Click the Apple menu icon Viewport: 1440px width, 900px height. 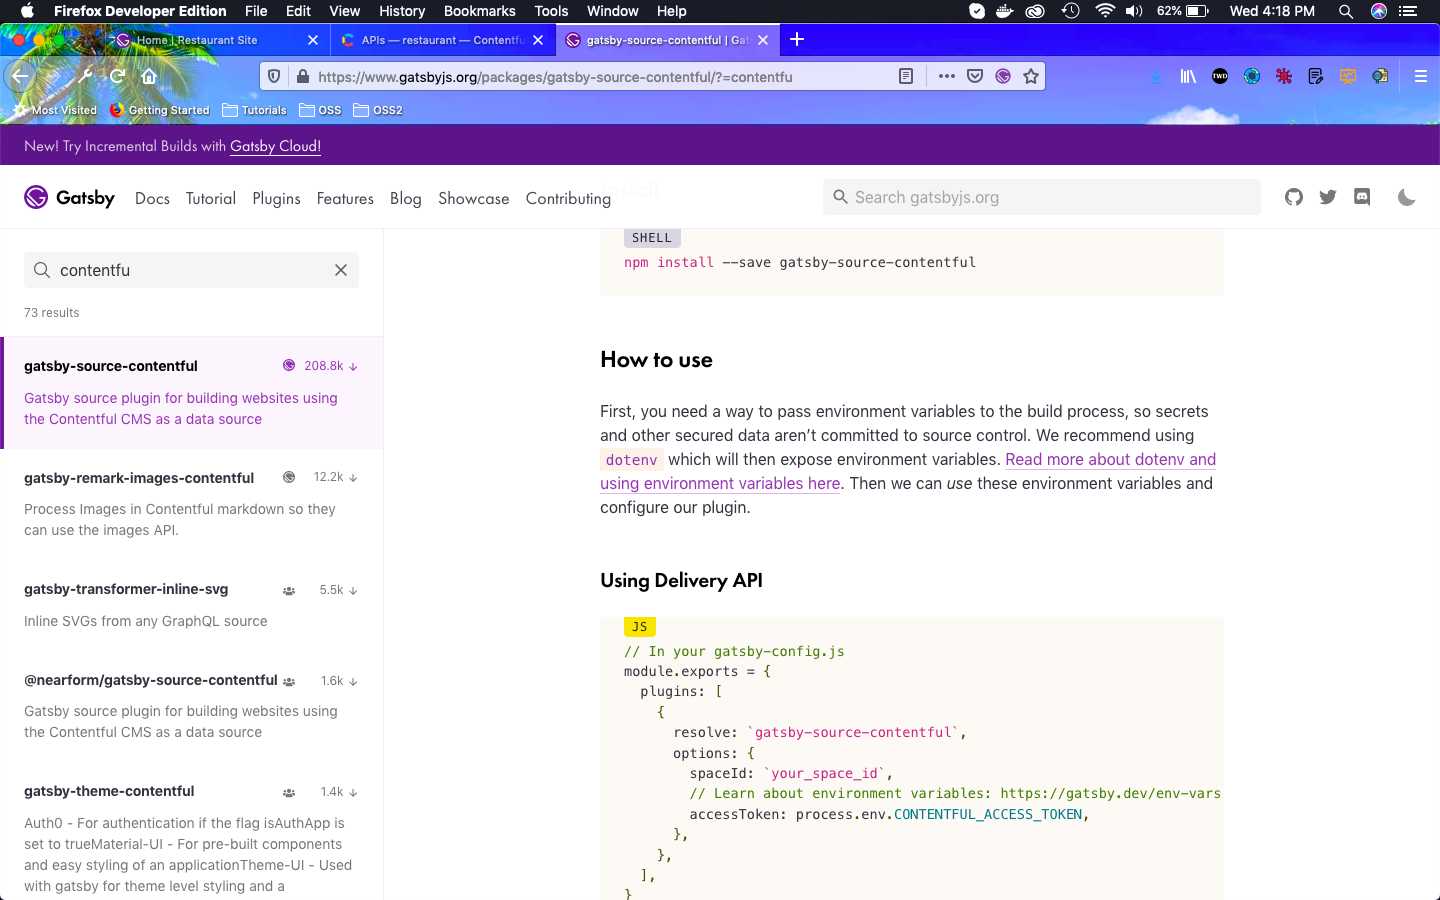pyautogui.click(x=27, y=11)
